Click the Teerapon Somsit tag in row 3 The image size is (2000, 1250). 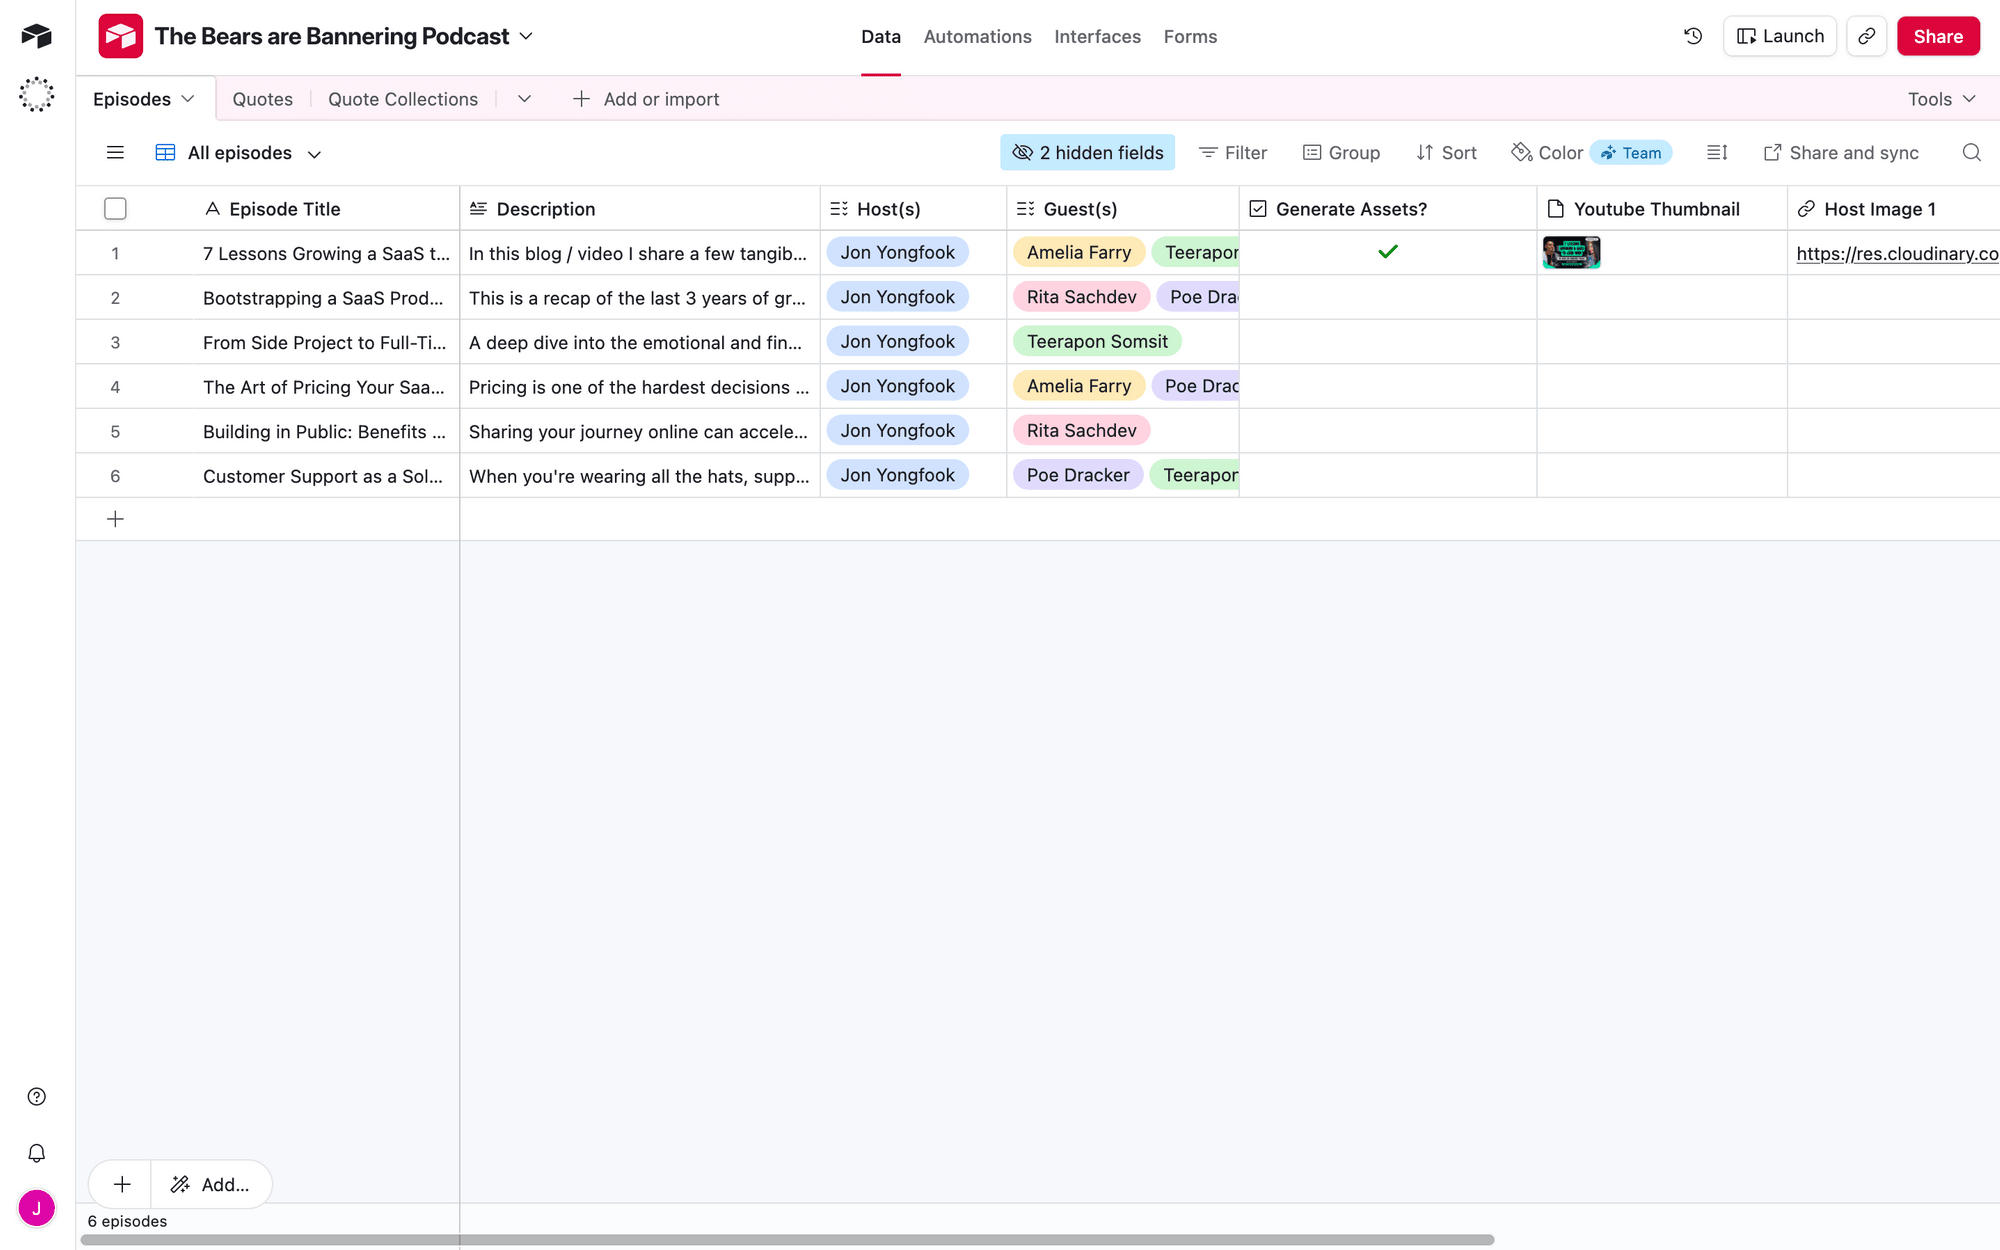[1097, 342]
